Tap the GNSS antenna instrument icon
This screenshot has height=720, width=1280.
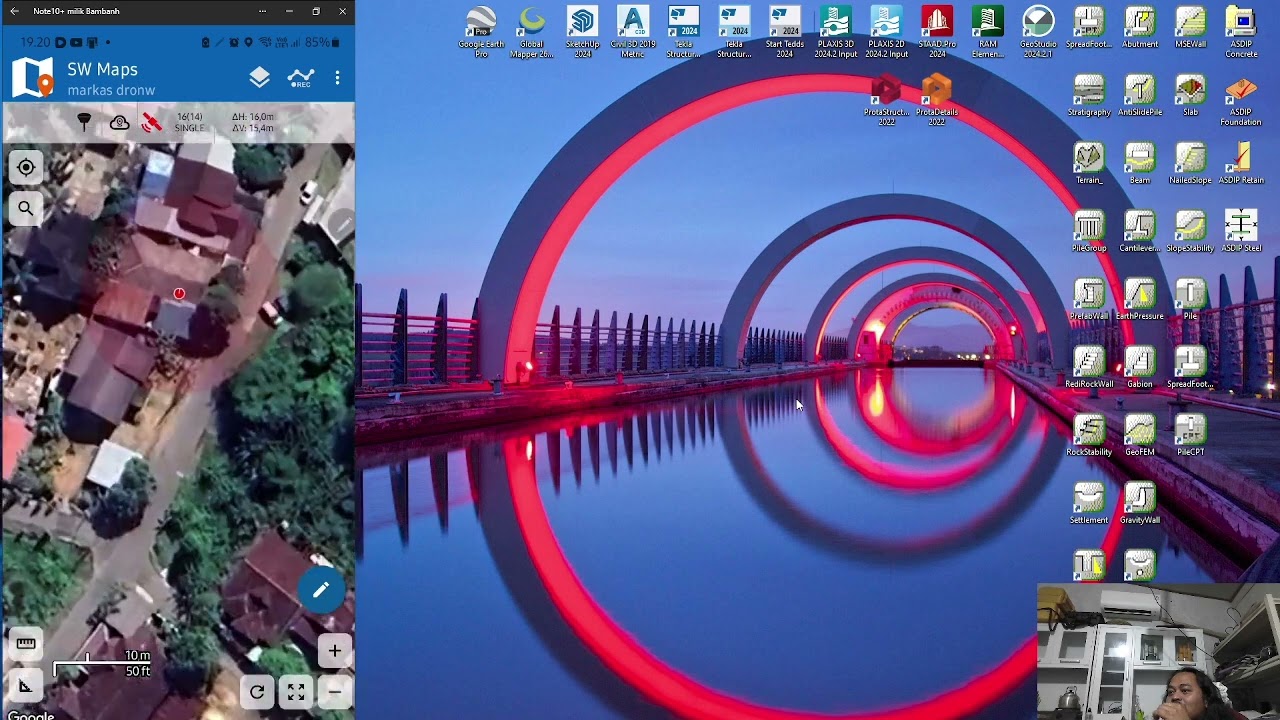click(84, 122)
